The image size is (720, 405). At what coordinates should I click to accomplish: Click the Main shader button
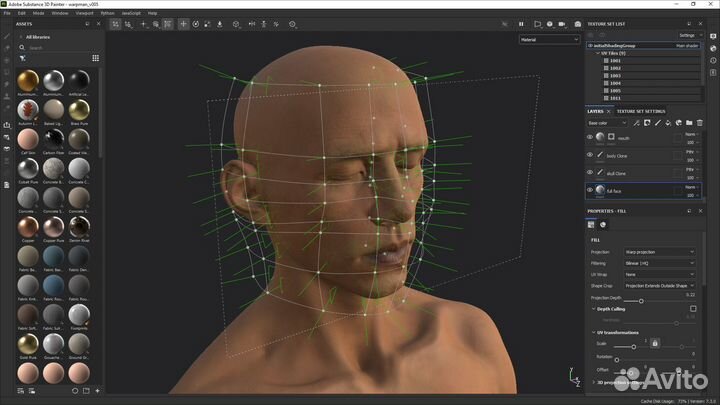pyautogui.click(x=687, y=45)
